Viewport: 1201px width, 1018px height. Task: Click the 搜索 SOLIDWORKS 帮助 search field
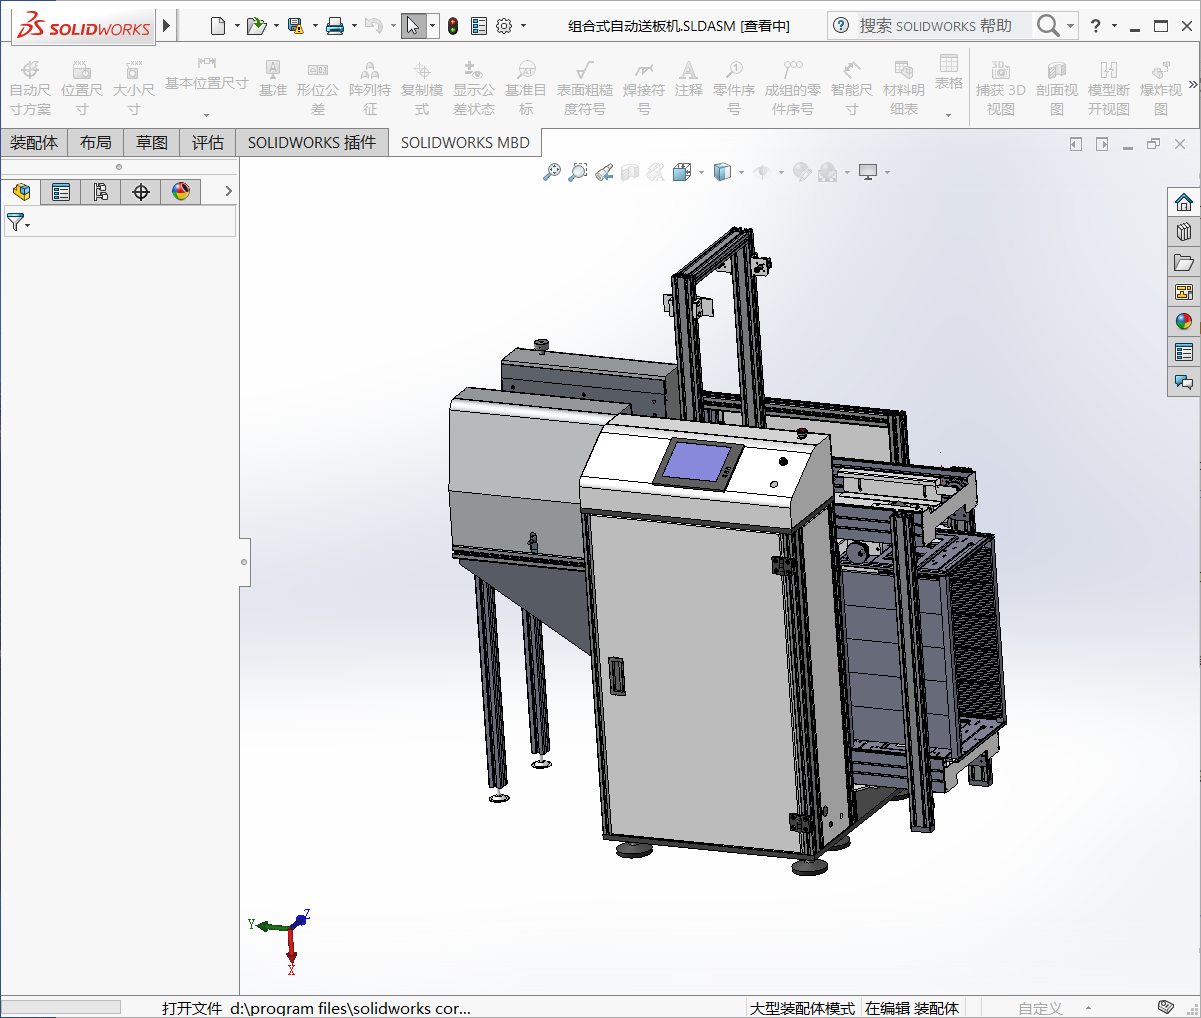point(935,26)
